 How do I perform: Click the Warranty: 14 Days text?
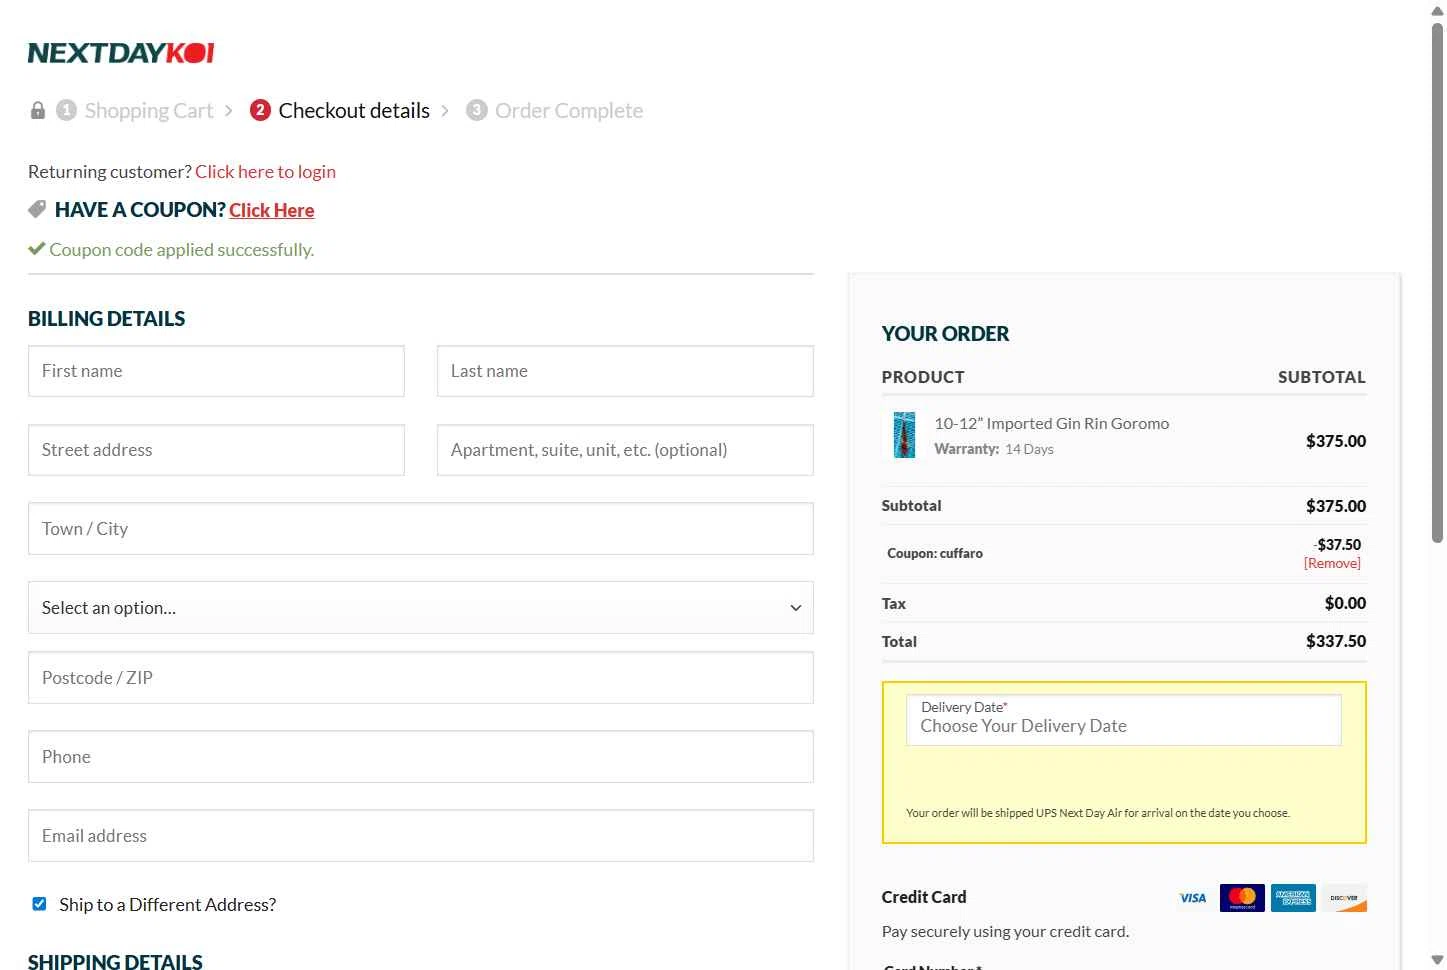[994, 449]
